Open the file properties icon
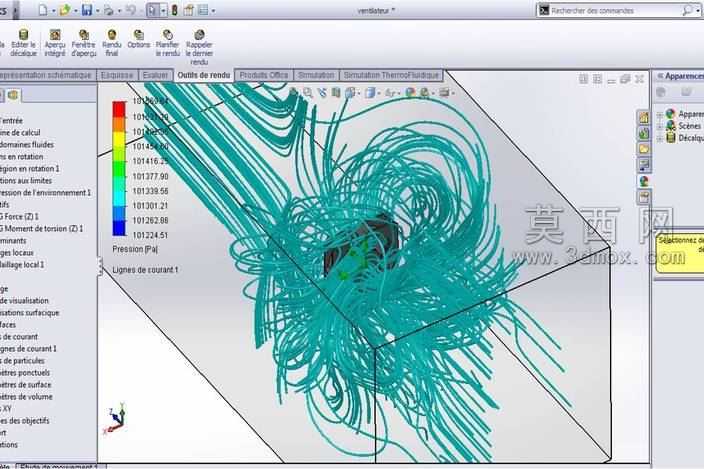 click(x=189, y=10)
